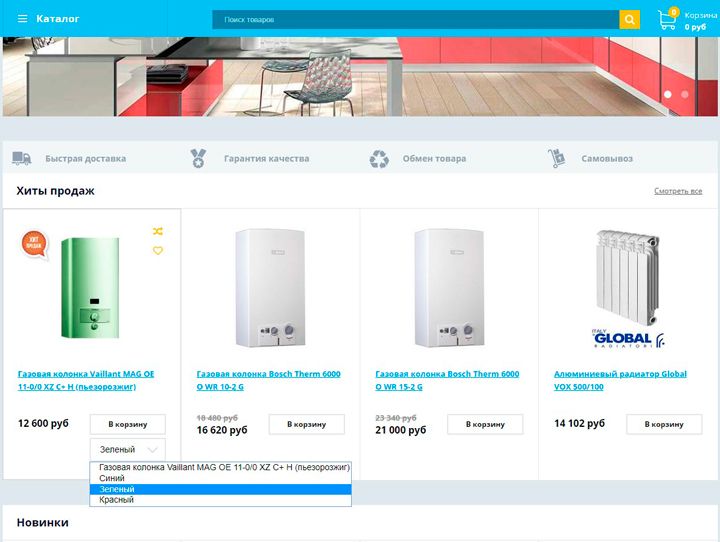Click the search magnifier button
The height and width of the screenshot is (542, 720).
pyautogui.click(x=629, y=19)
